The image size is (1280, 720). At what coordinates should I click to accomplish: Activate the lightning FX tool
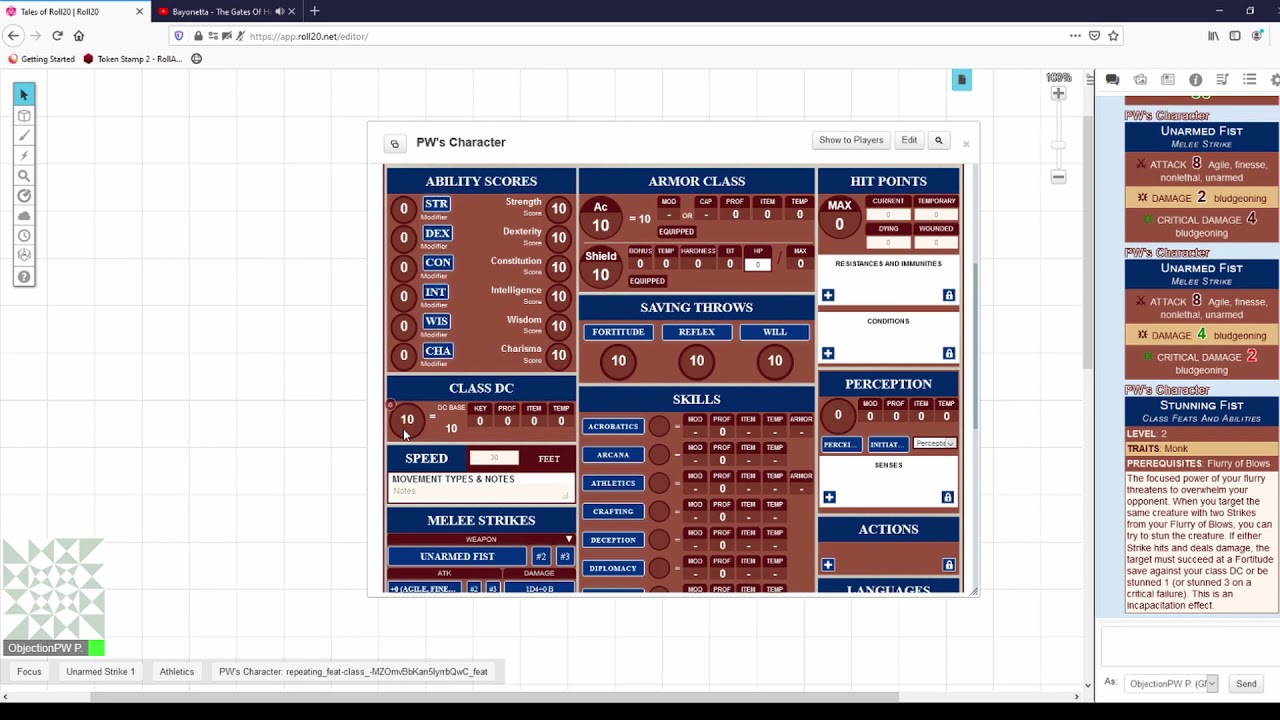(24, 155)
